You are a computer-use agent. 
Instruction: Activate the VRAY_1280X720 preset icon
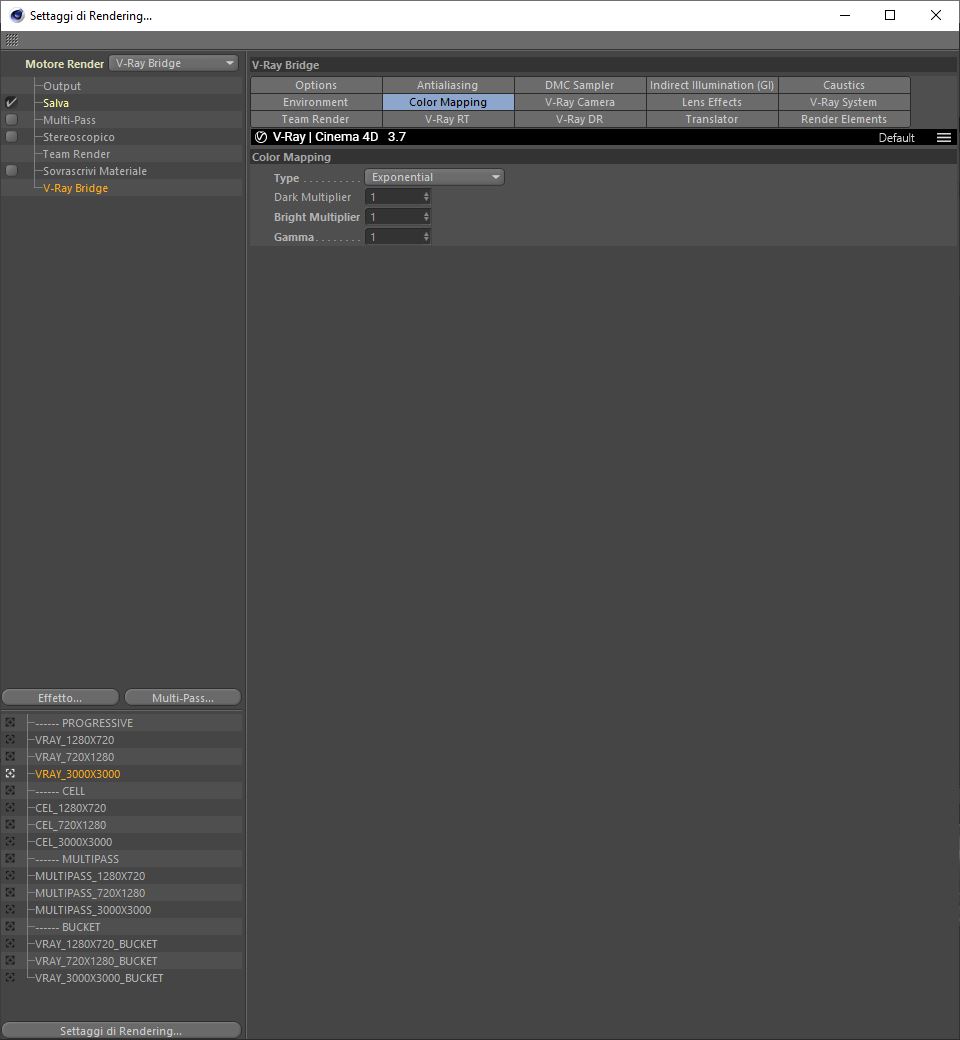click(10, 740)
